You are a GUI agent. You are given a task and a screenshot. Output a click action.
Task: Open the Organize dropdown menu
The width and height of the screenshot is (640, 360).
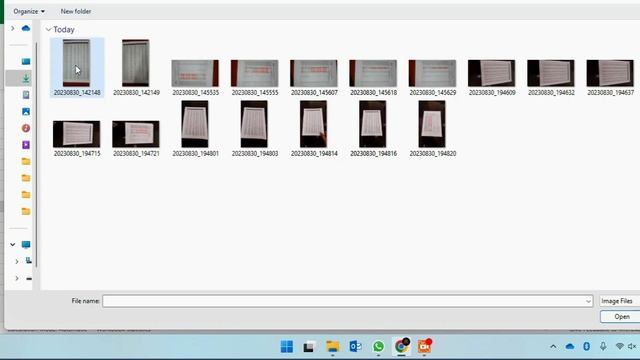[x=29, y=11]
